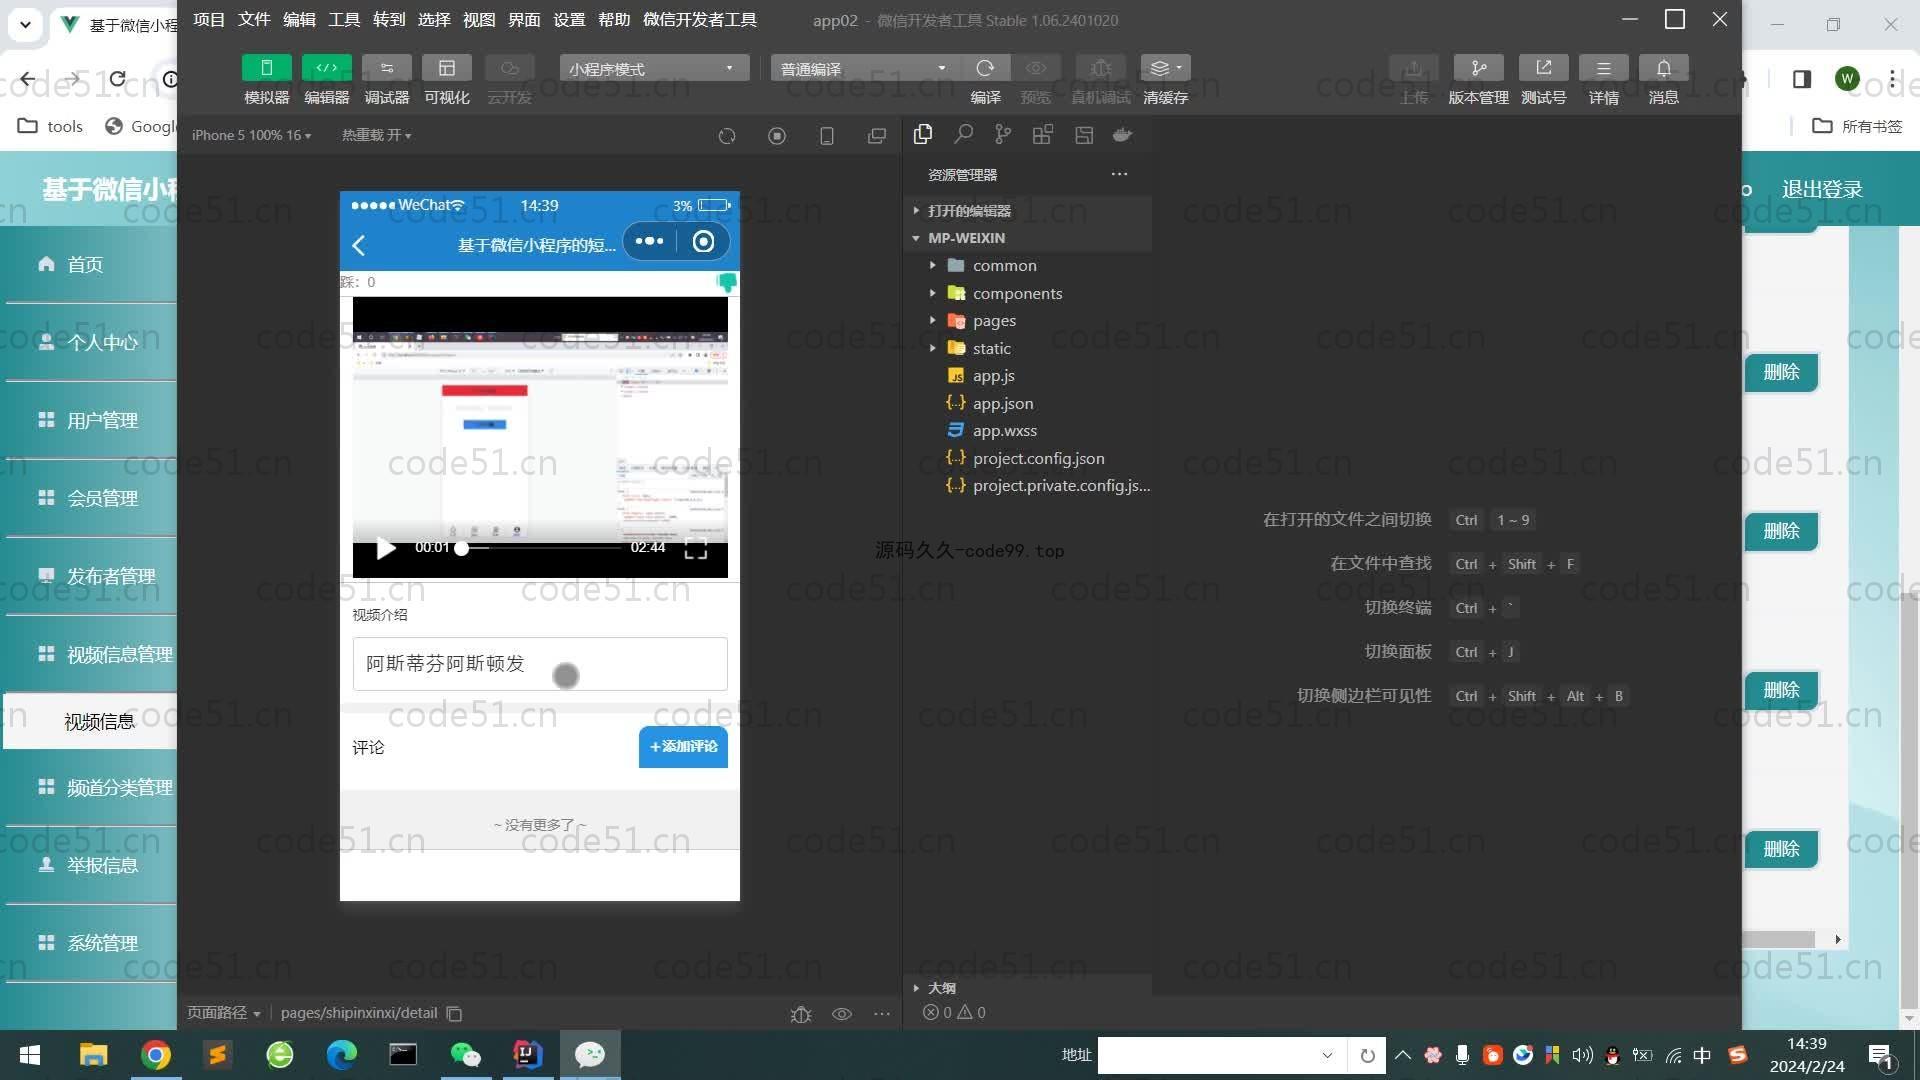
Task: Toggle the Simulator panel button
Action: point(266,68)
